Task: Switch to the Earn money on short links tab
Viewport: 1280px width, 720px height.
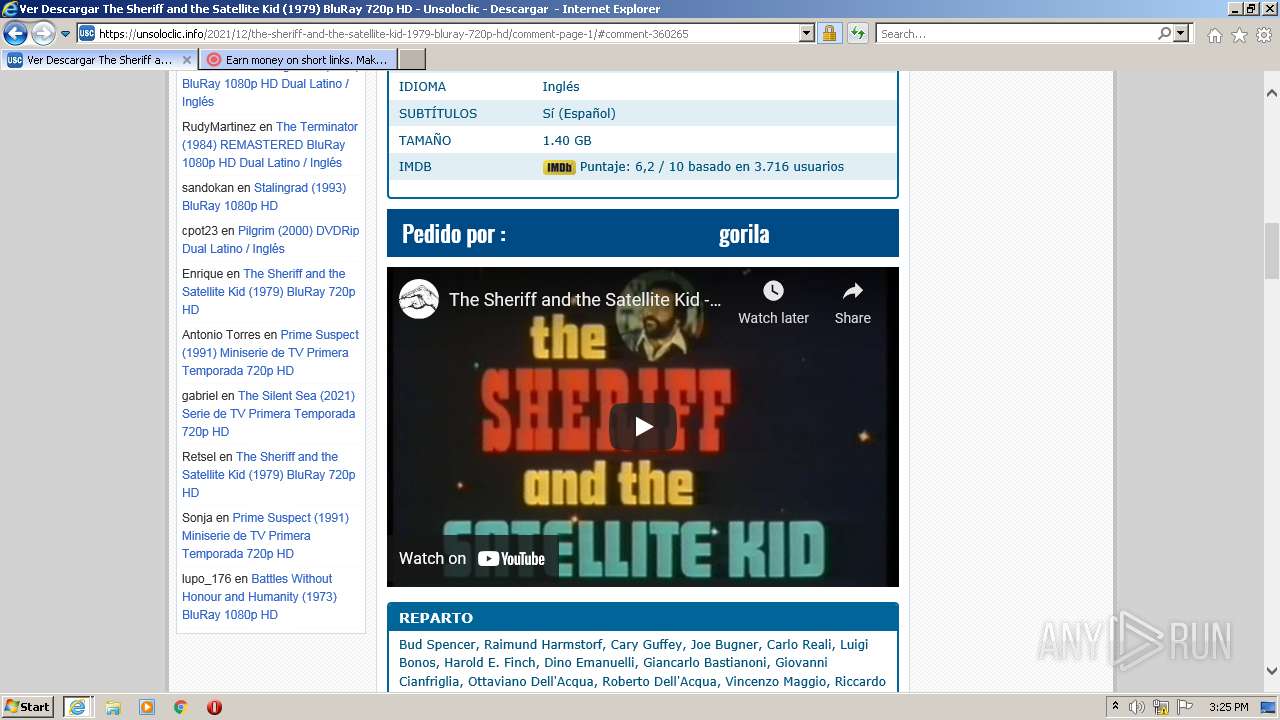Action: 298,60
